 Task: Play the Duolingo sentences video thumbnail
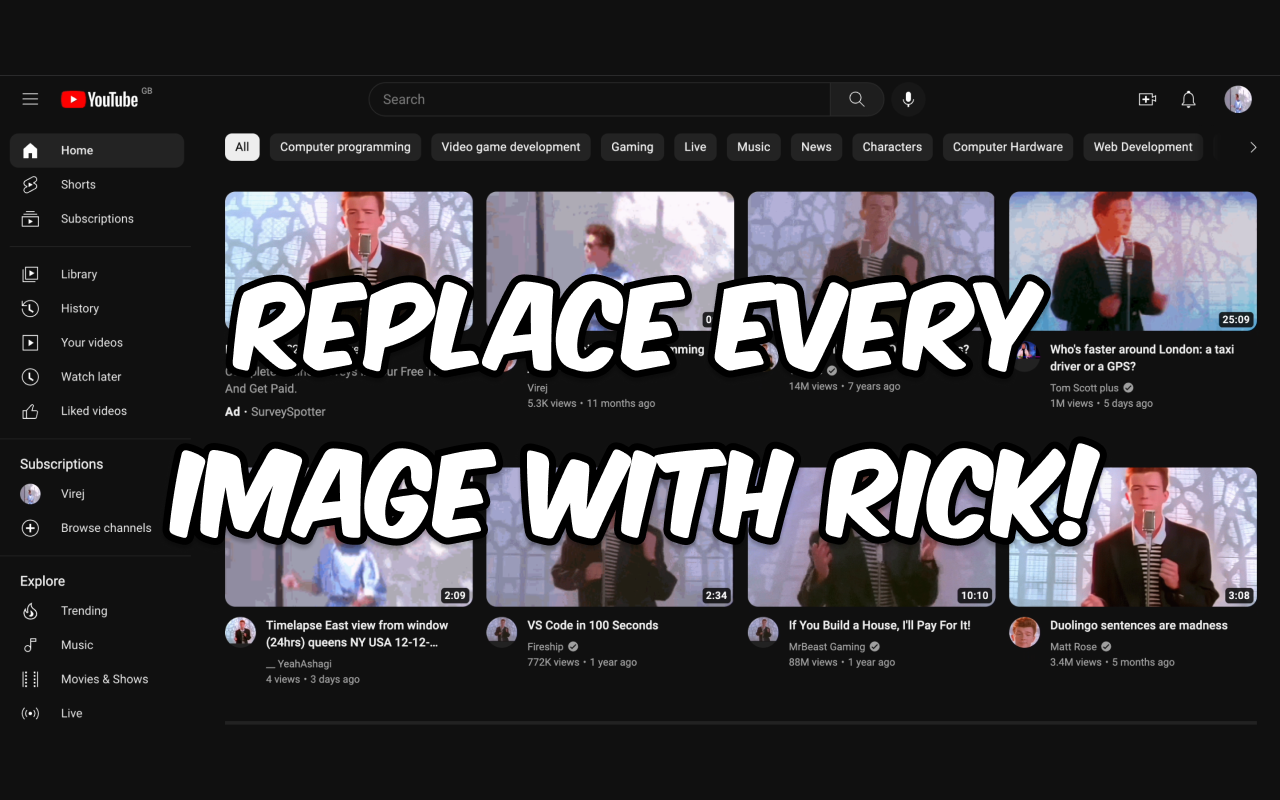tap(1133, 536)
